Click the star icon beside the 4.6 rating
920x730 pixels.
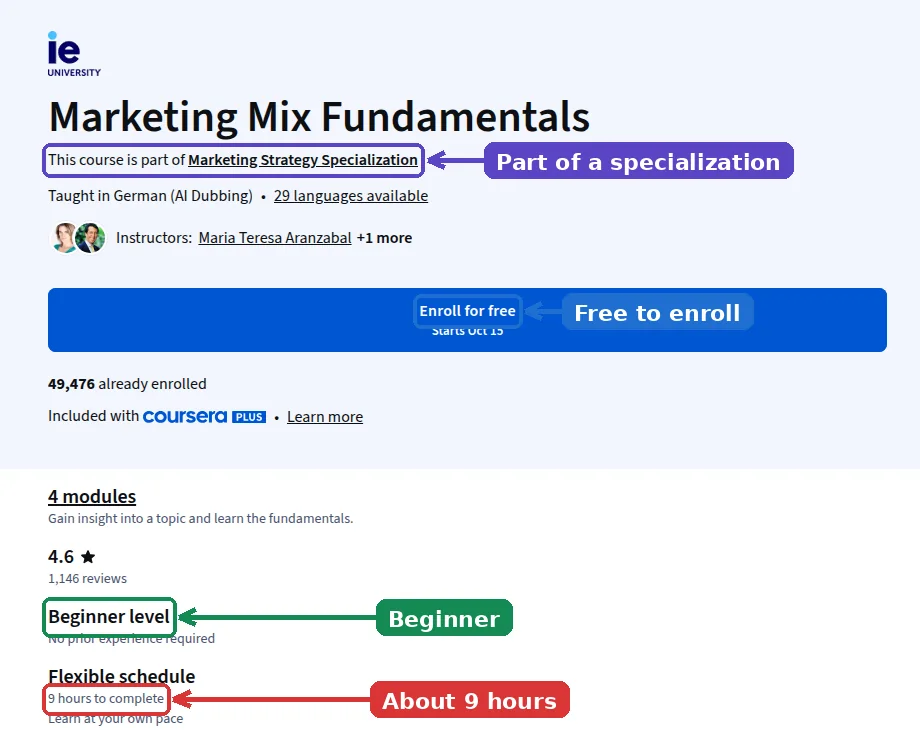pyautogui.click(x=88, y=556)
